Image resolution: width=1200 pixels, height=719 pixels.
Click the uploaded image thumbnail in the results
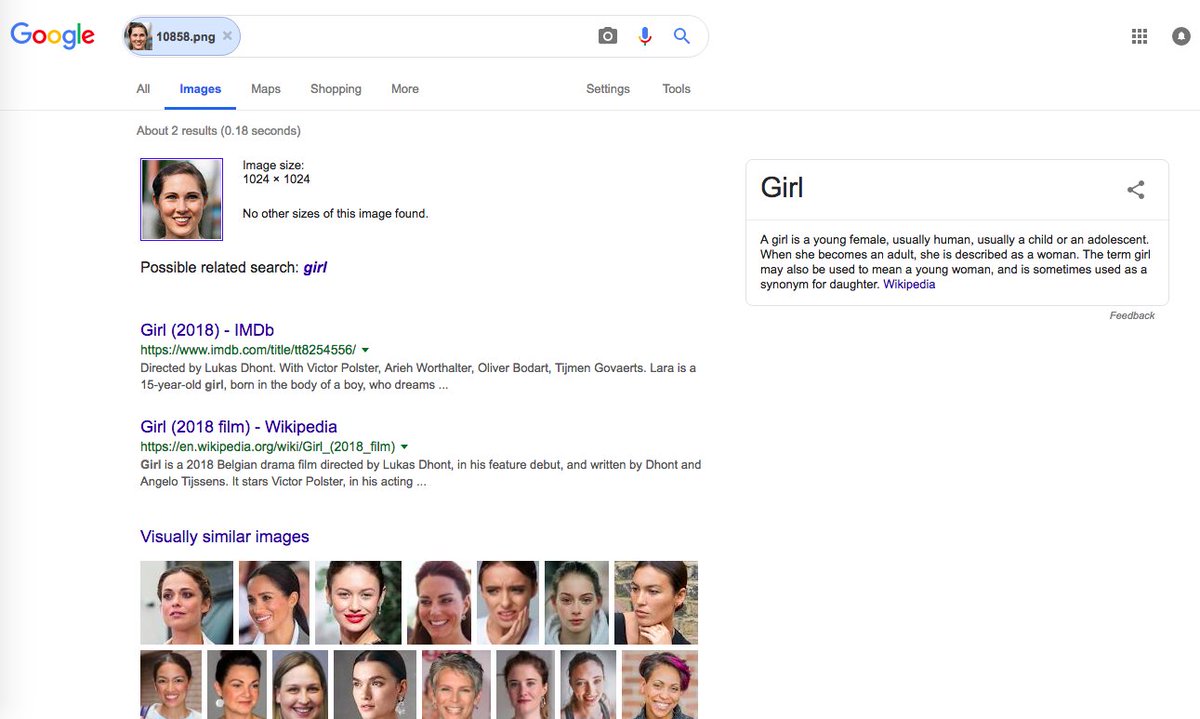pyautogui.click(x=181, y=199)
